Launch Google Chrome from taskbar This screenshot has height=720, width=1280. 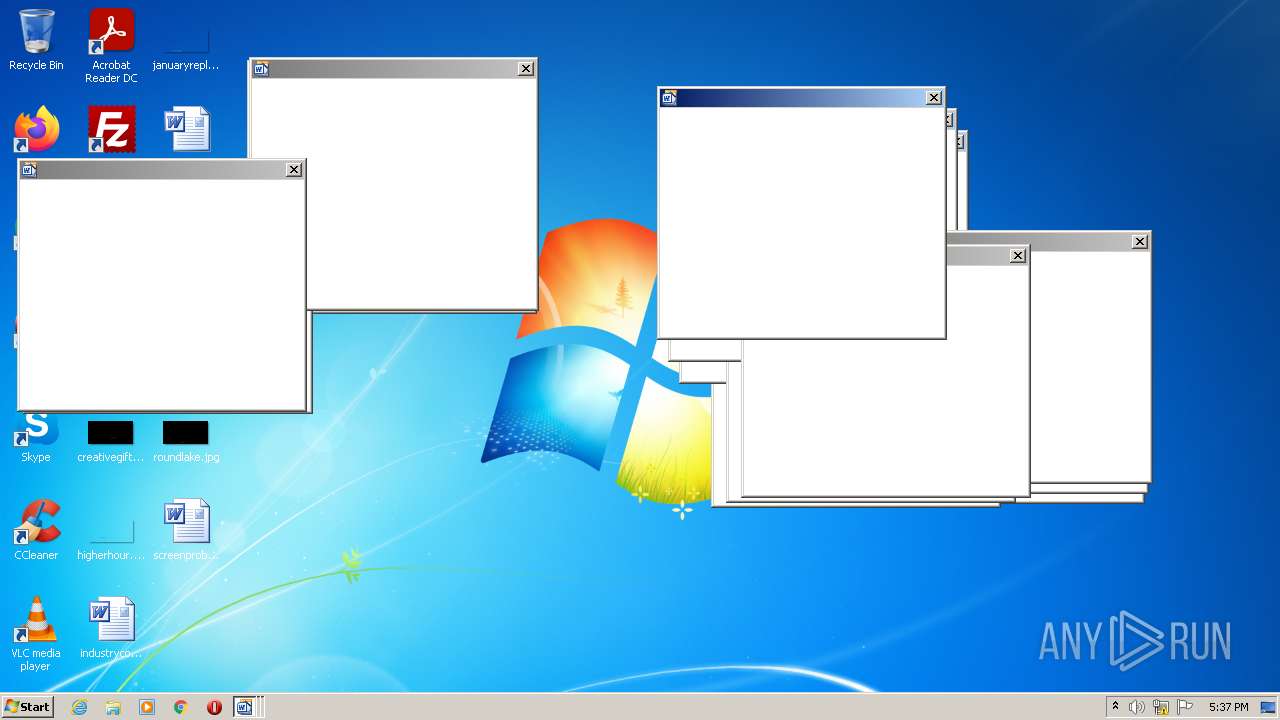pos(180,707)
